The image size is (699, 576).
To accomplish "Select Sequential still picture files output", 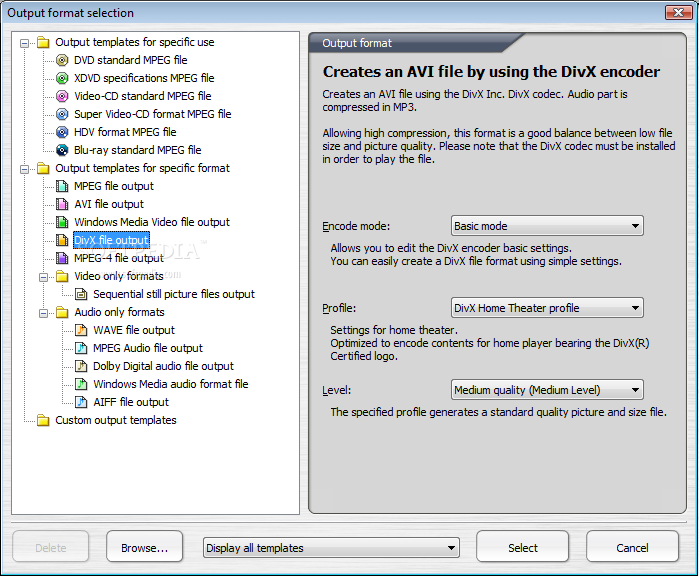I will pyautogui.click(x=173, y=294).
